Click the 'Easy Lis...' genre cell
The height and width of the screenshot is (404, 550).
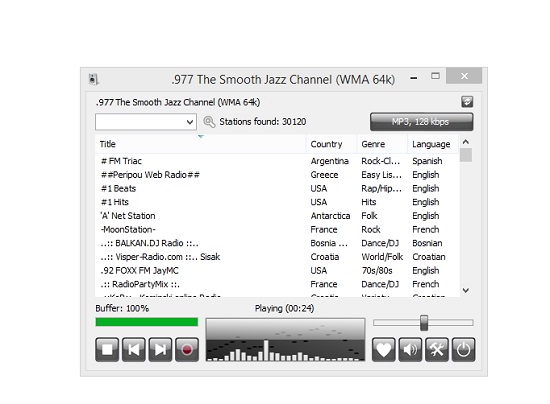pyautogui.click(x=381, y=175)
